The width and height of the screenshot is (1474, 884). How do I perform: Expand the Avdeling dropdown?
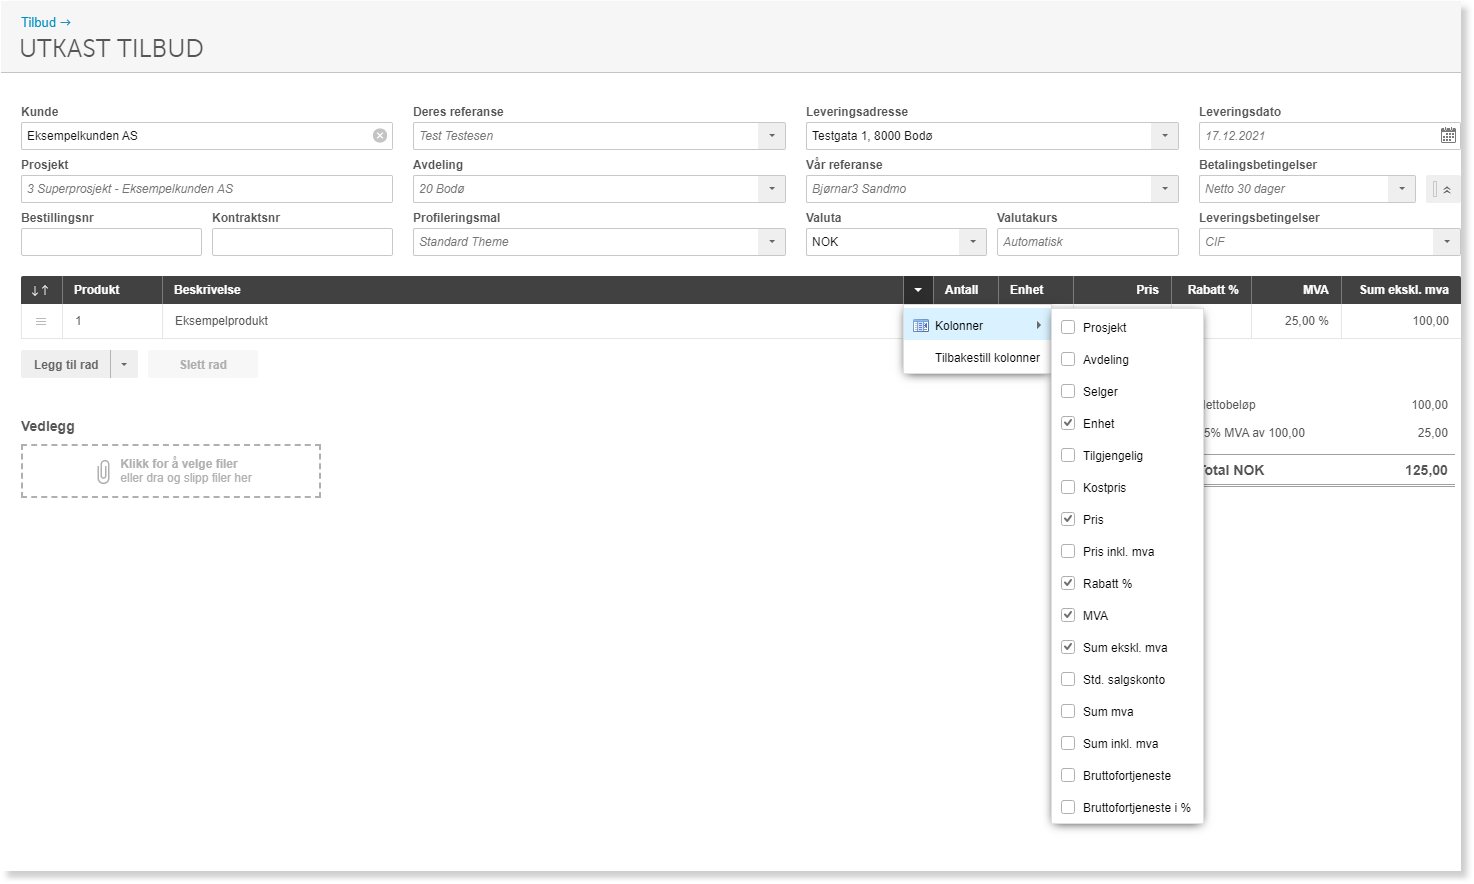point(772,189)
